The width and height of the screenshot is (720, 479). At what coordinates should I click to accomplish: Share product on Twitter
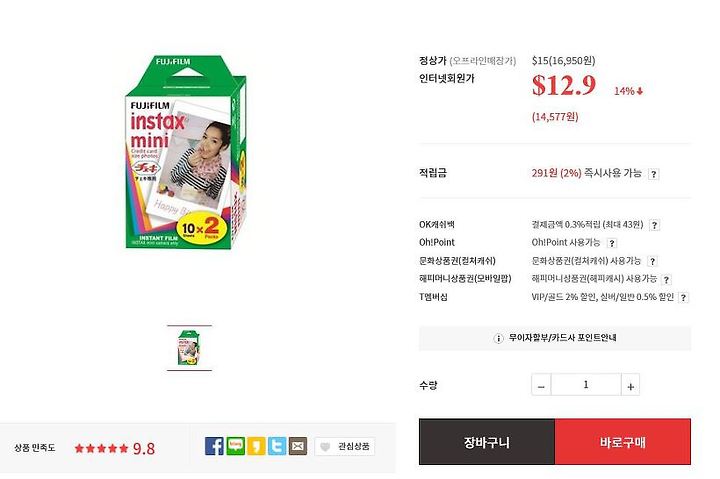(277, 446)
